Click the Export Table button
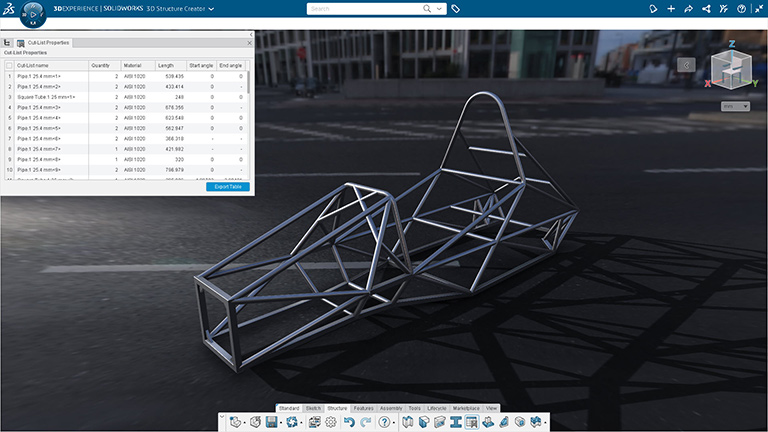Viewport: 768px width, 432px height. click(x=228, y=187)
